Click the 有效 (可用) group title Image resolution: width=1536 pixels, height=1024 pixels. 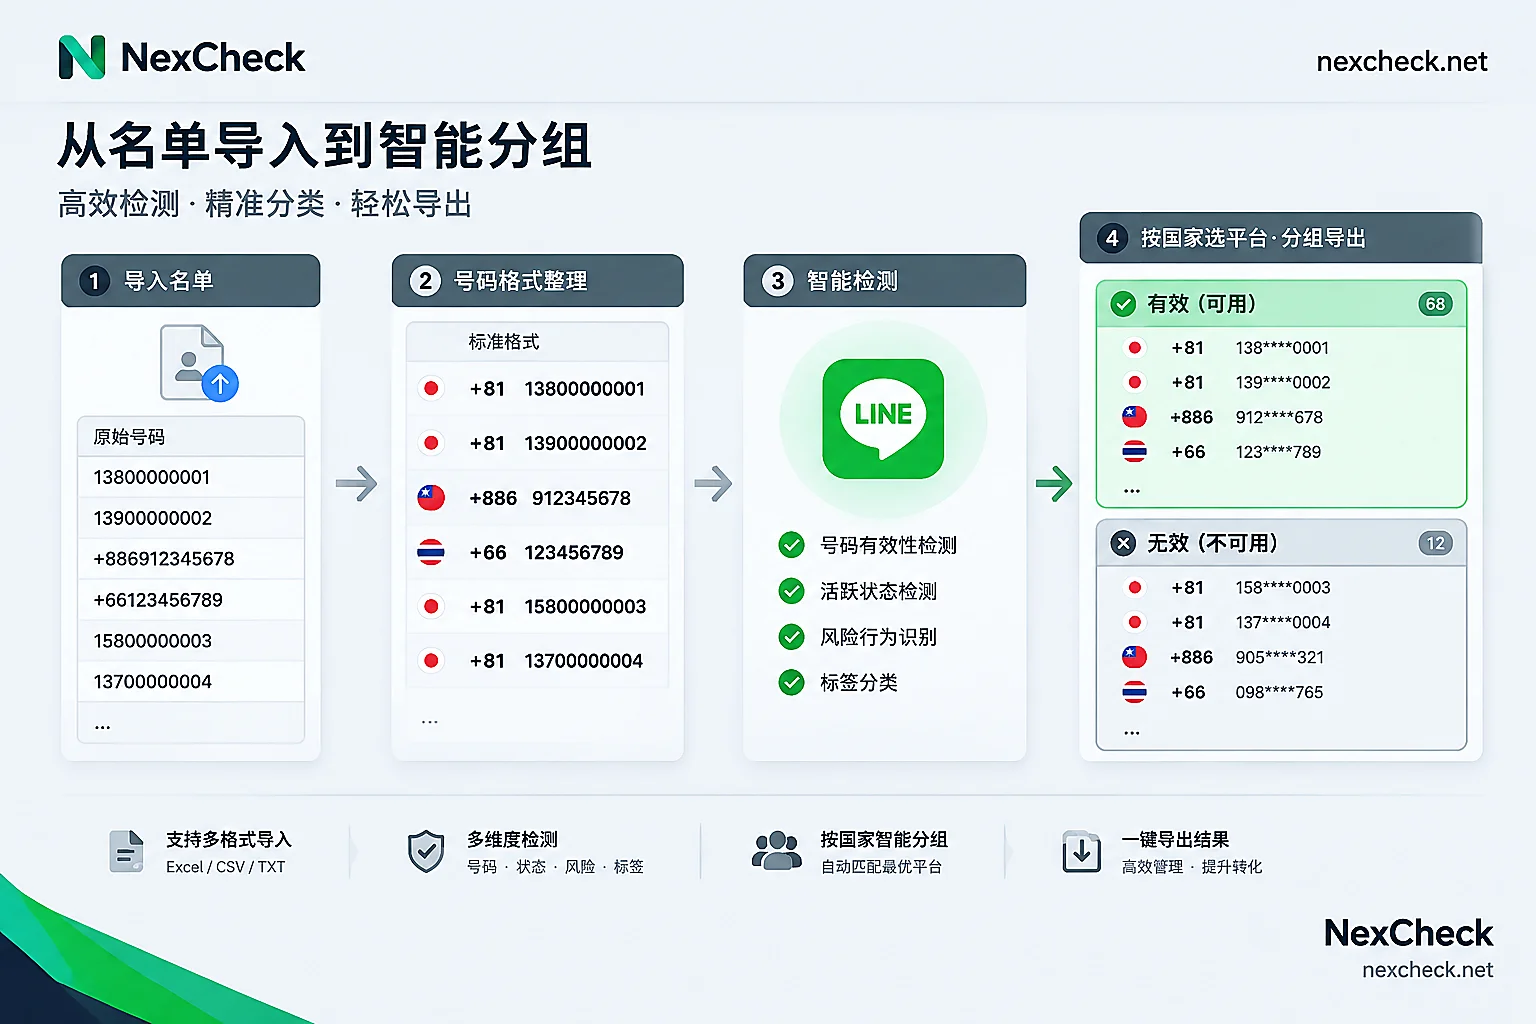point(1201,304)
